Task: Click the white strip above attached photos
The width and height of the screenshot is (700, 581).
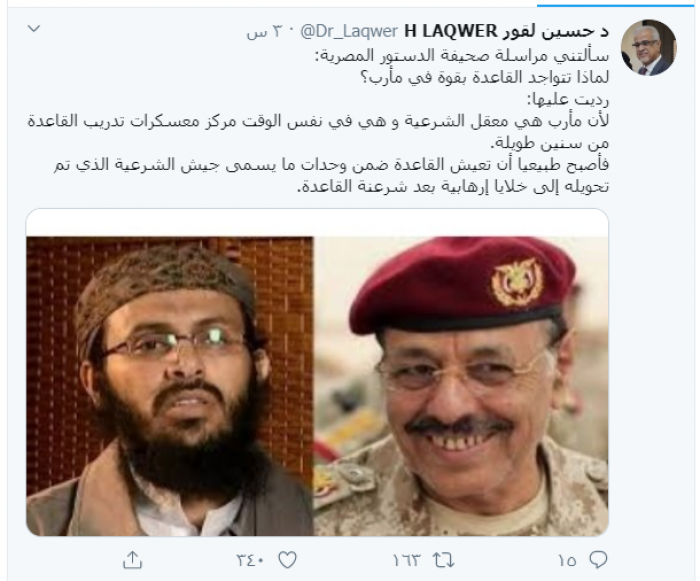Action: coord(317,223)
